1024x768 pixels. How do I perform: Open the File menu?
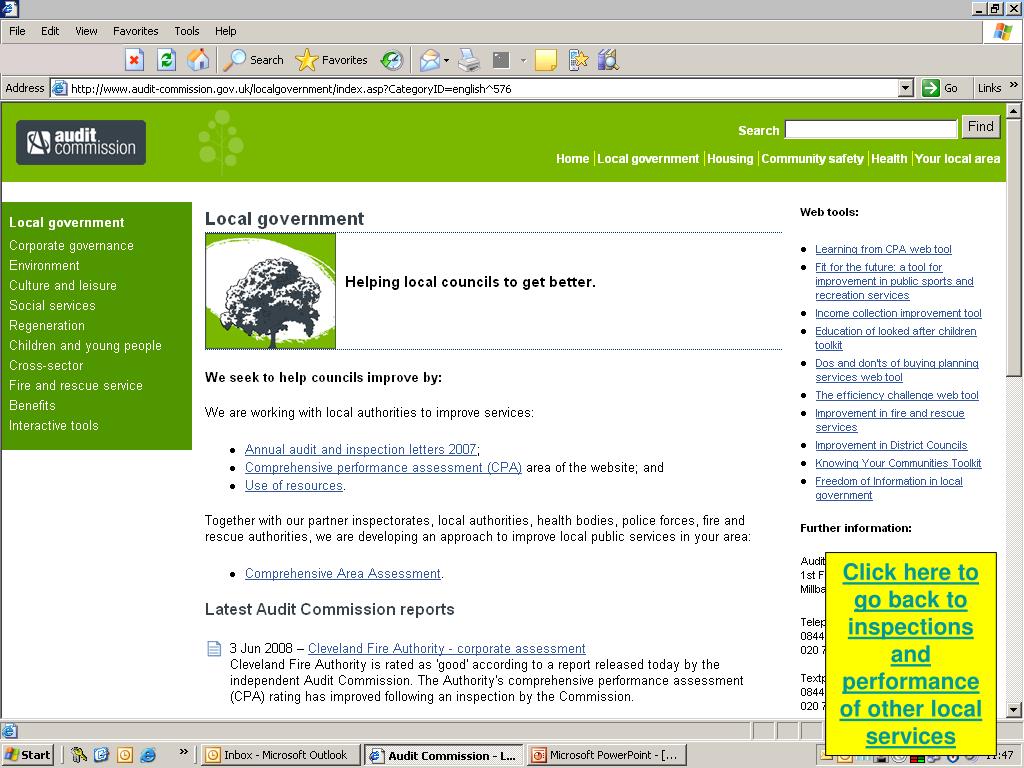(17, 31)
